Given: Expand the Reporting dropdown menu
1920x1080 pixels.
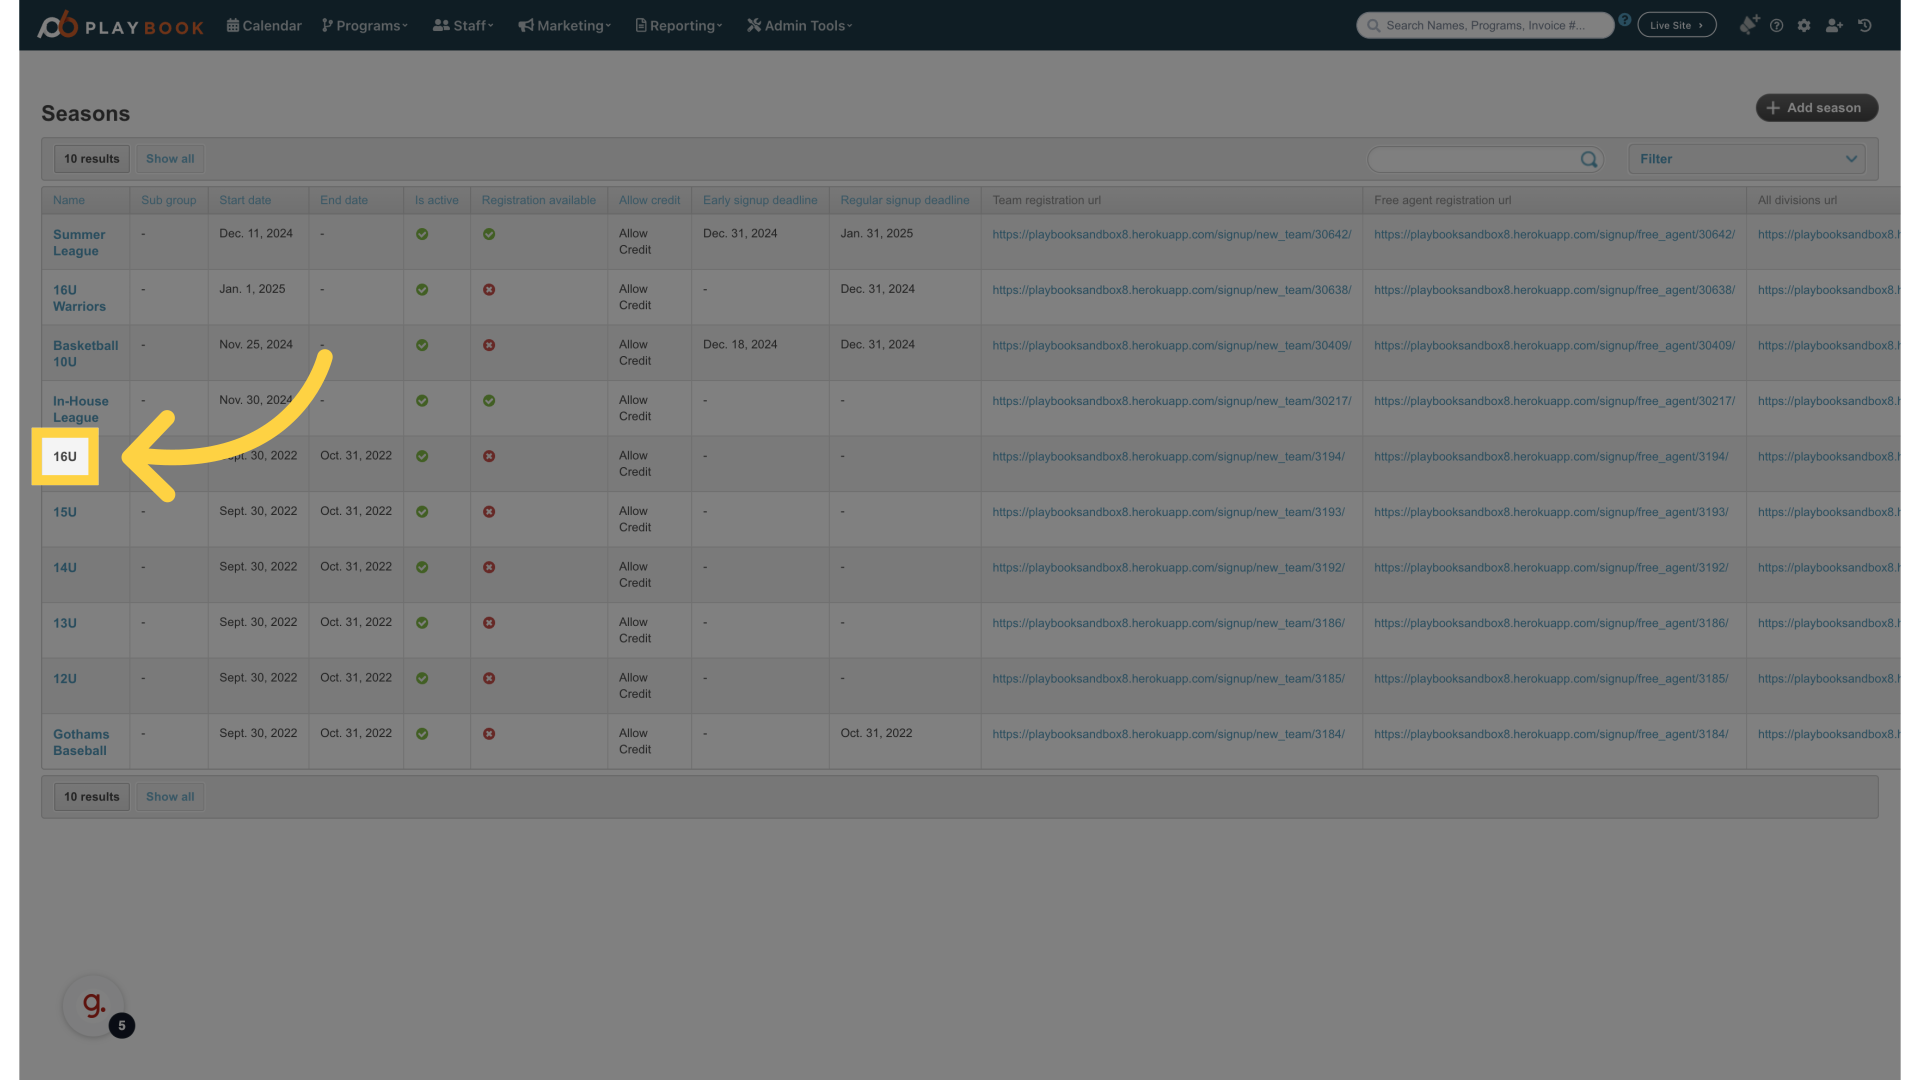Looking at the screenshot, I should (679, 26).
